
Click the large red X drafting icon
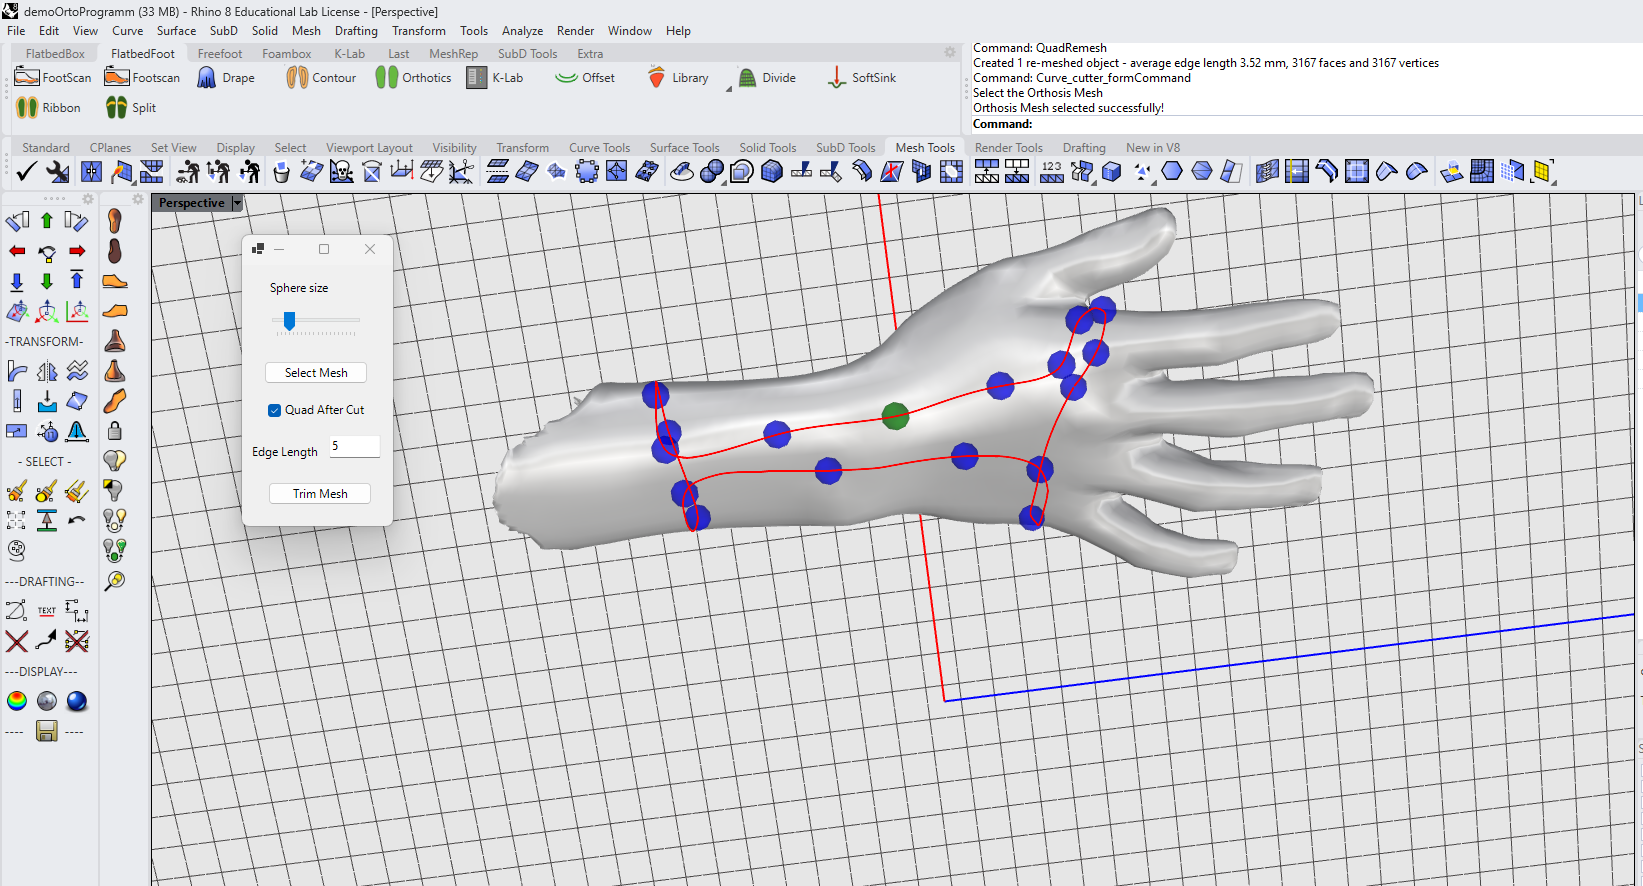tap(17, 641)
